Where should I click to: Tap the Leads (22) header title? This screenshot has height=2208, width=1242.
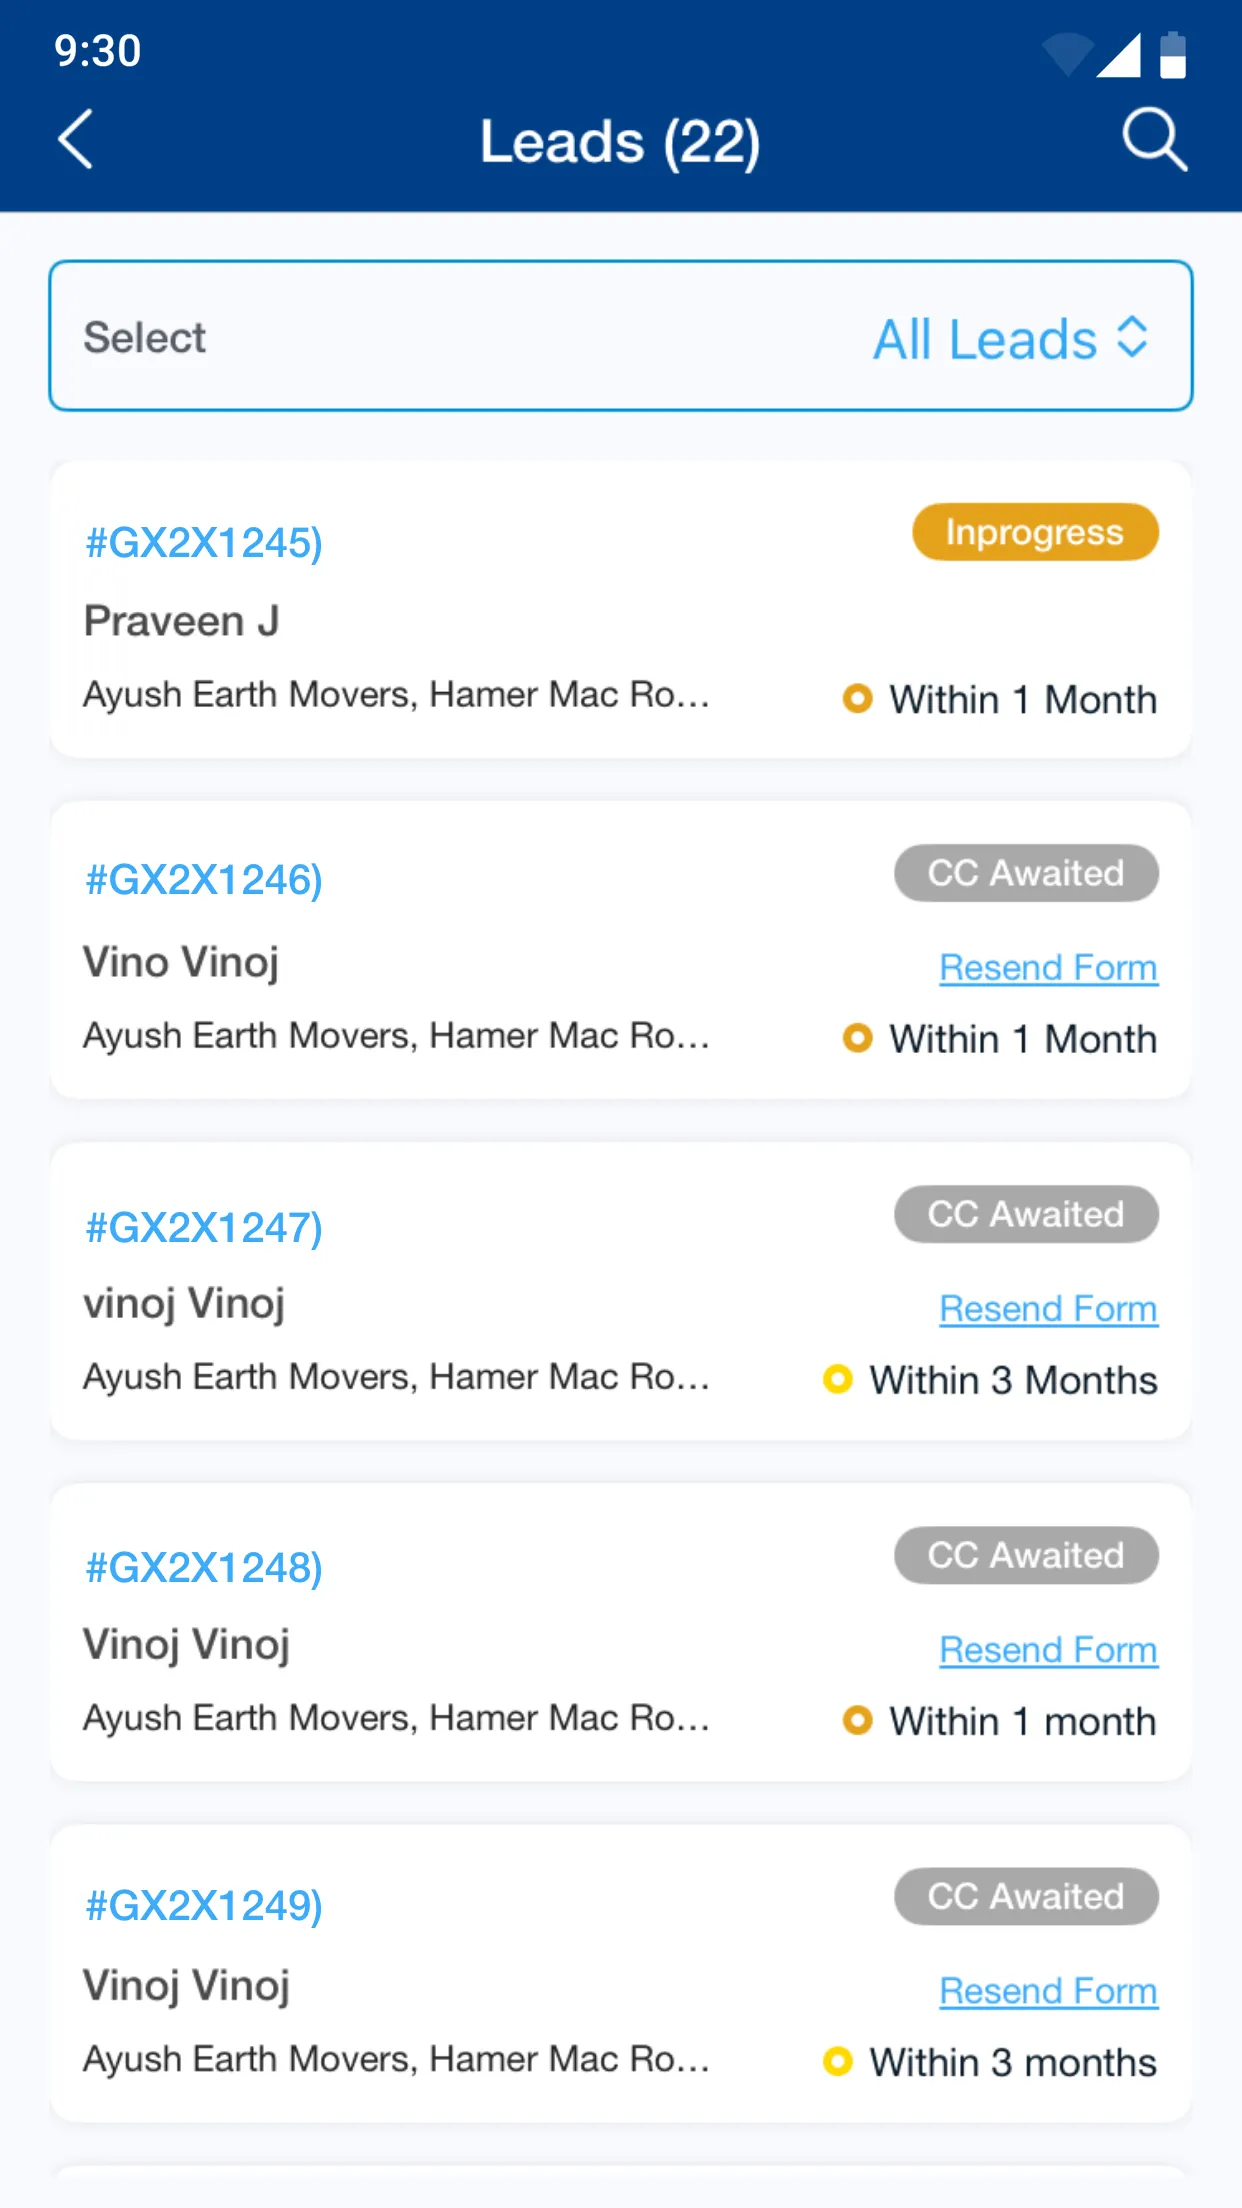click(x=620, y=141)
